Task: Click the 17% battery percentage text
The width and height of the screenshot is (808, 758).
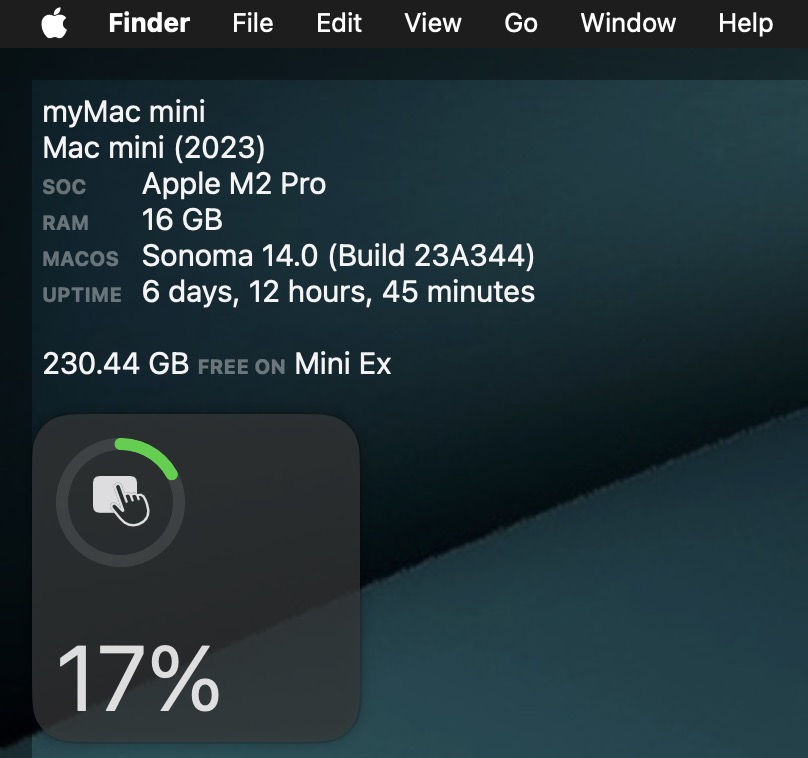Action: click(x=139, y=678)
